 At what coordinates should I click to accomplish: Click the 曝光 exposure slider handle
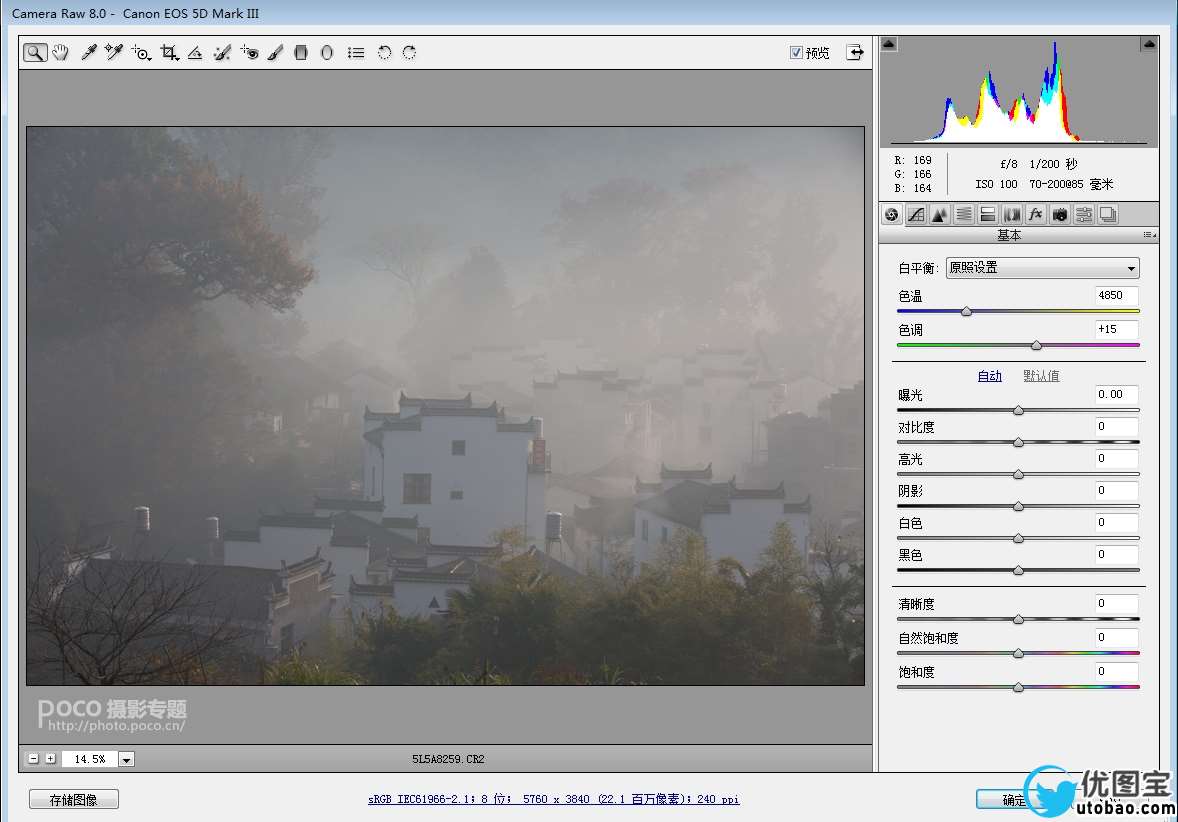pos(1019,410)
